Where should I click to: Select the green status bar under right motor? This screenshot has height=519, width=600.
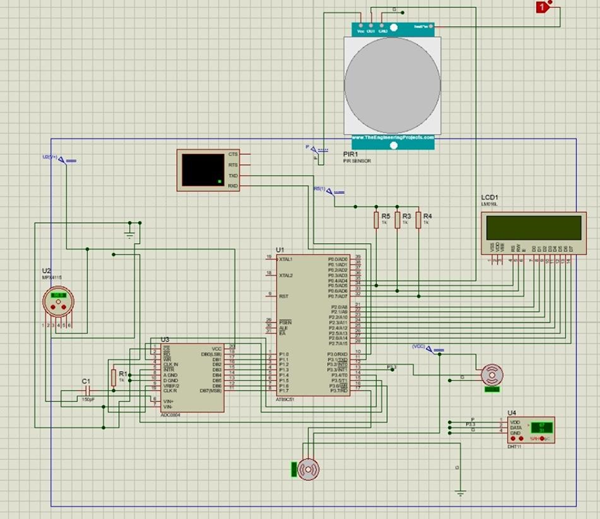coord(492,389)
